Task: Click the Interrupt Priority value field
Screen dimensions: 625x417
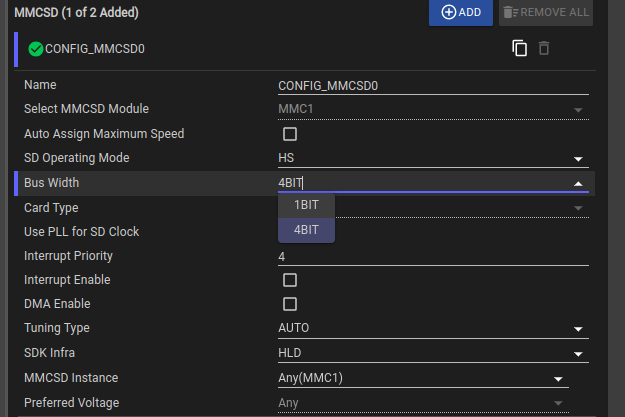Action: pyautogui.click(x=432, y=256)
